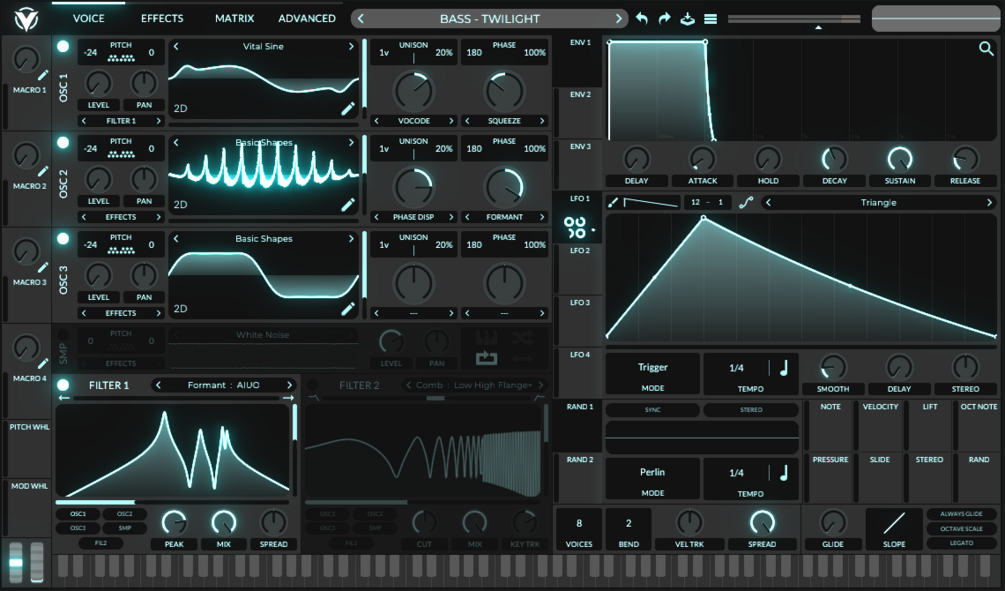
Task: Click the RAND 2 tempo note icon
Action: click(x=783, y=472)
